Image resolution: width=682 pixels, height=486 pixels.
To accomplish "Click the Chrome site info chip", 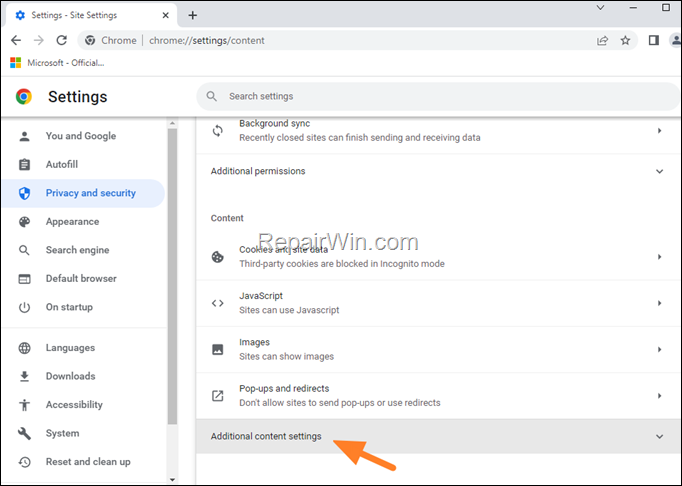I will point(110,40).
